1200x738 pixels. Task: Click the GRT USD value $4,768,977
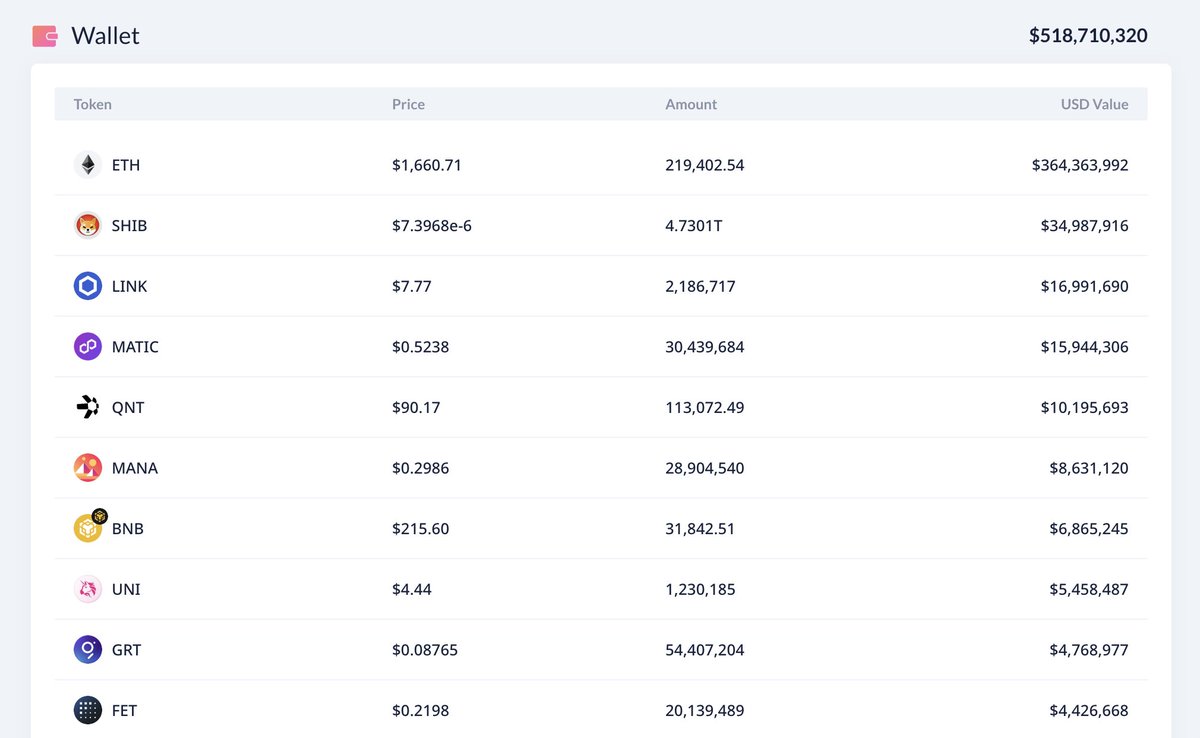pos(1089,650)
